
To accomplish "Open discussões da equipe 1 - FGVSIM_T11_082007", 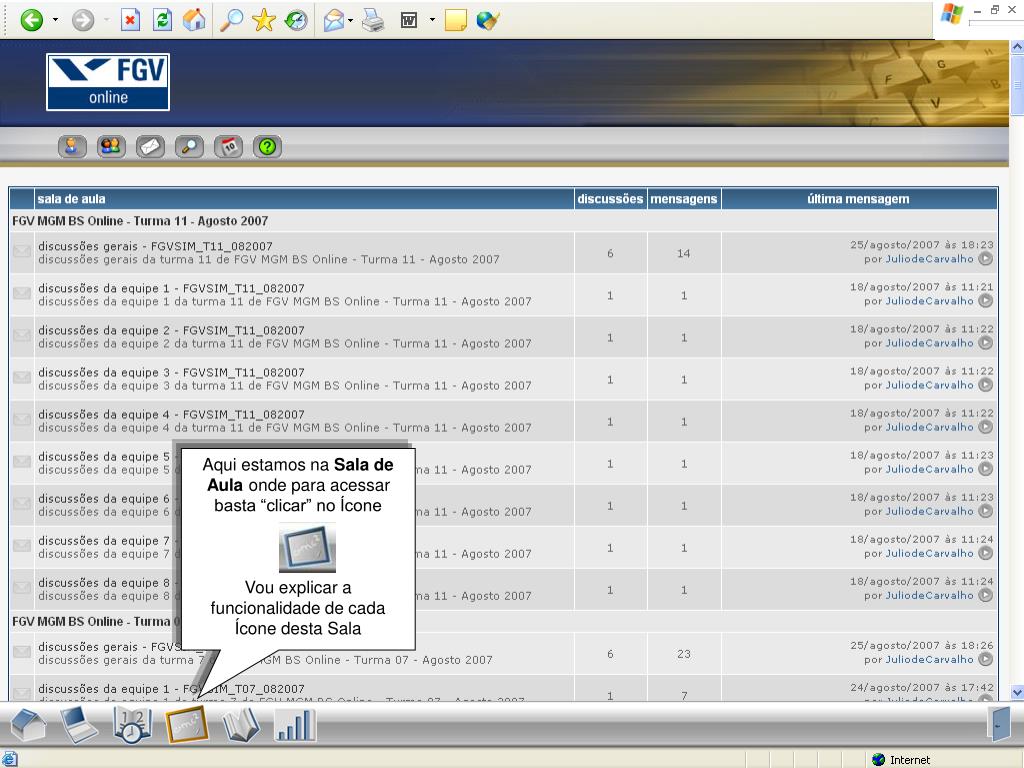I will pyautogui.click(x=171, y=288).
